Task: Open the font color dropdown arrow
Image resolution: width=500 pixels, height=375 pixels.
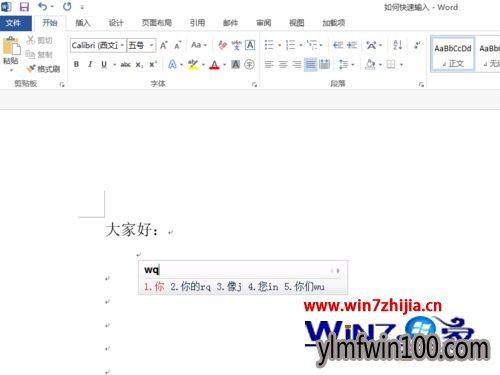Action: (225, 65)
